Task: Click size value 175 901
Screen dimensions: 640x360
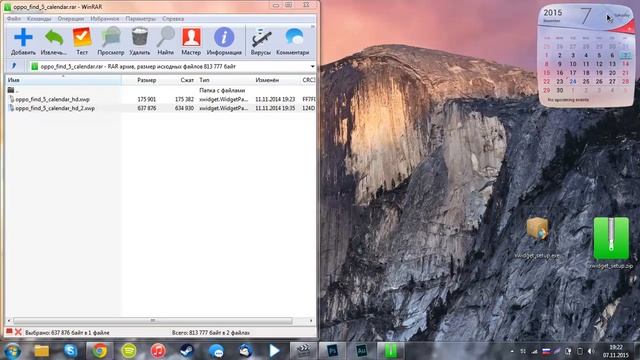Action: coord(147,99)
